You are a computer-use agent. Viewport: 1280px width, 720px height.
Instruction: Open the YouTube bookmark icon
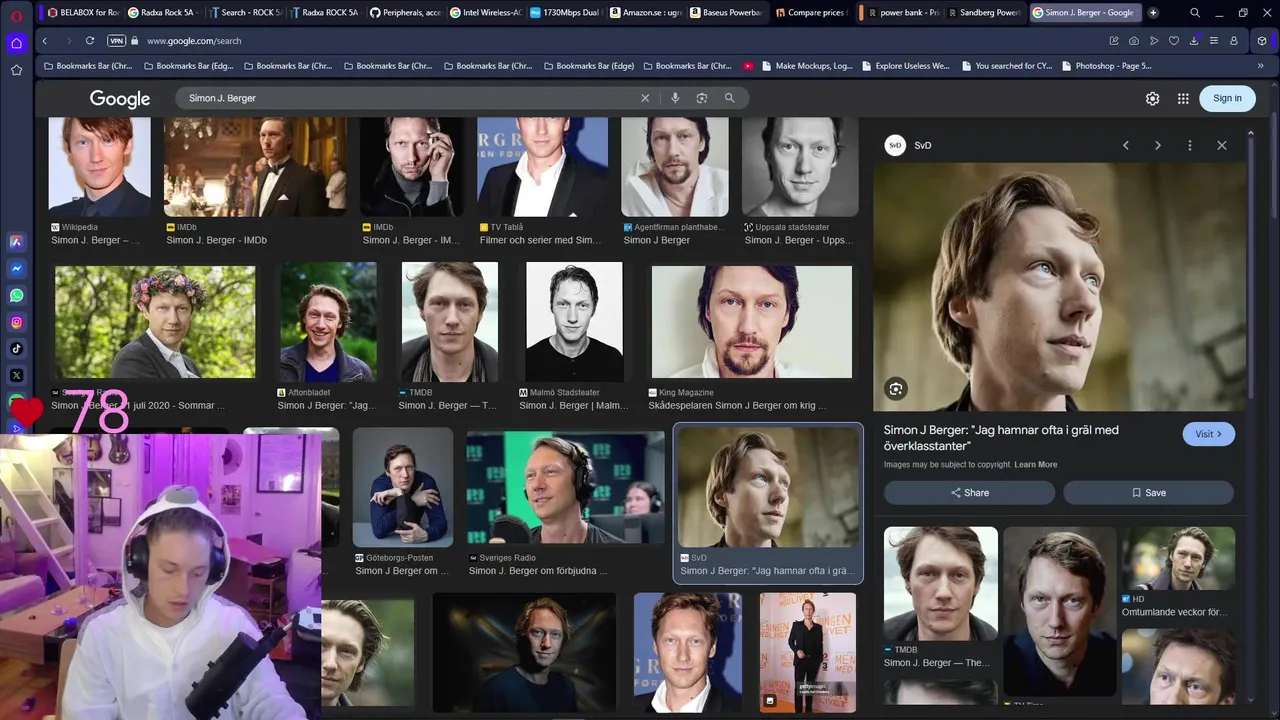[x=748, y=66]
